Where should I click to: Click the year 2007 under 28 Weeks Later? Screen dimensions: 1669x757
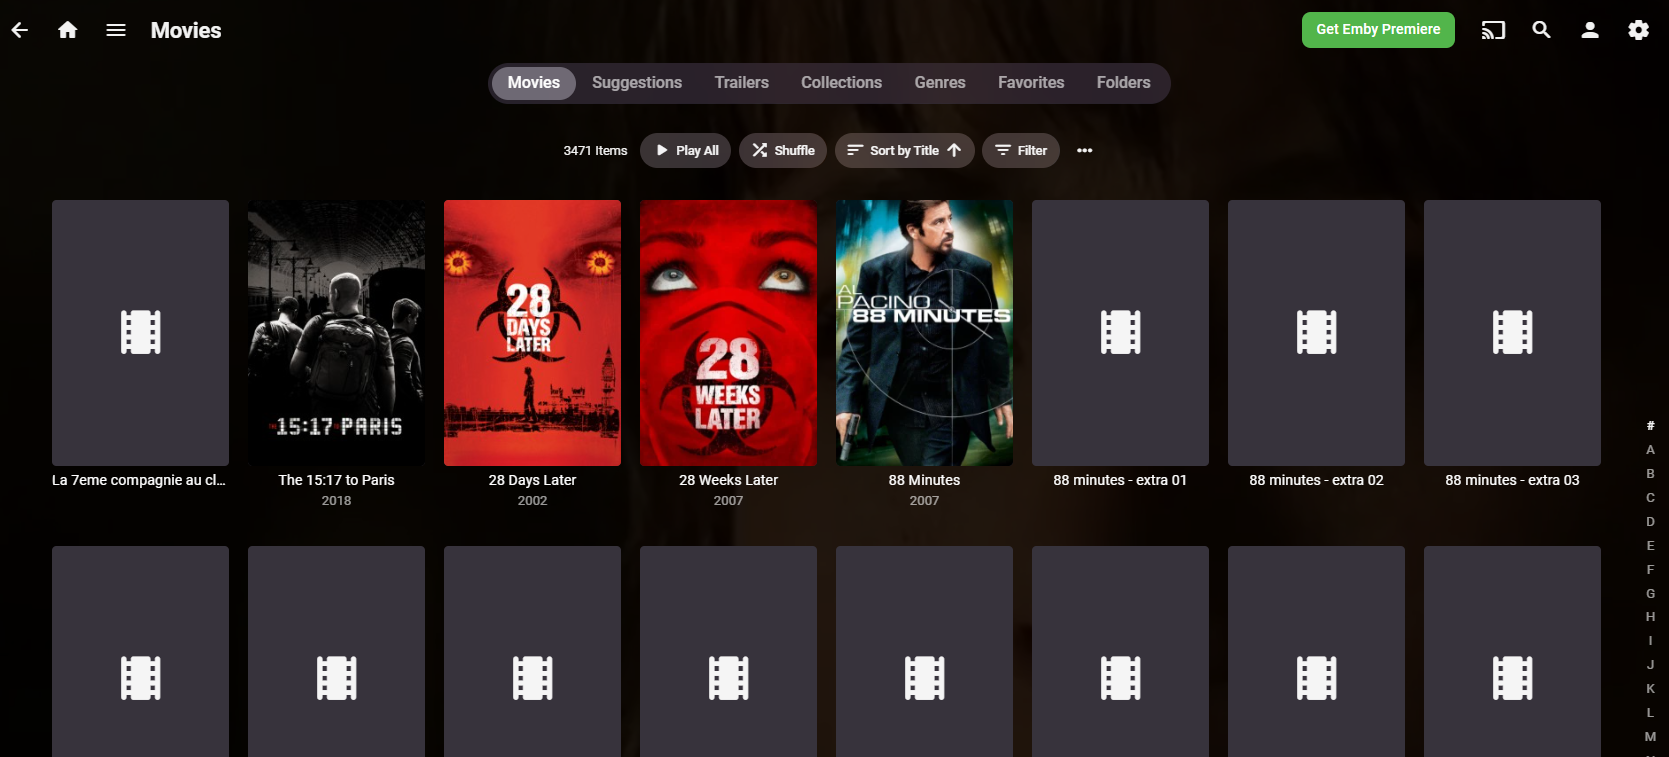pyautogui.click(x=728, y=501)
